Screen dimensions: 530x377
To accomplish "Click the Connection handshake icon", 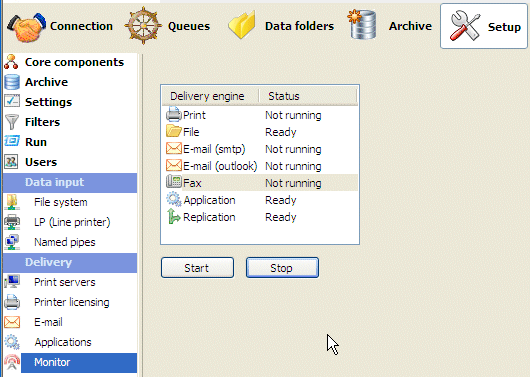I will coord(26,27).
